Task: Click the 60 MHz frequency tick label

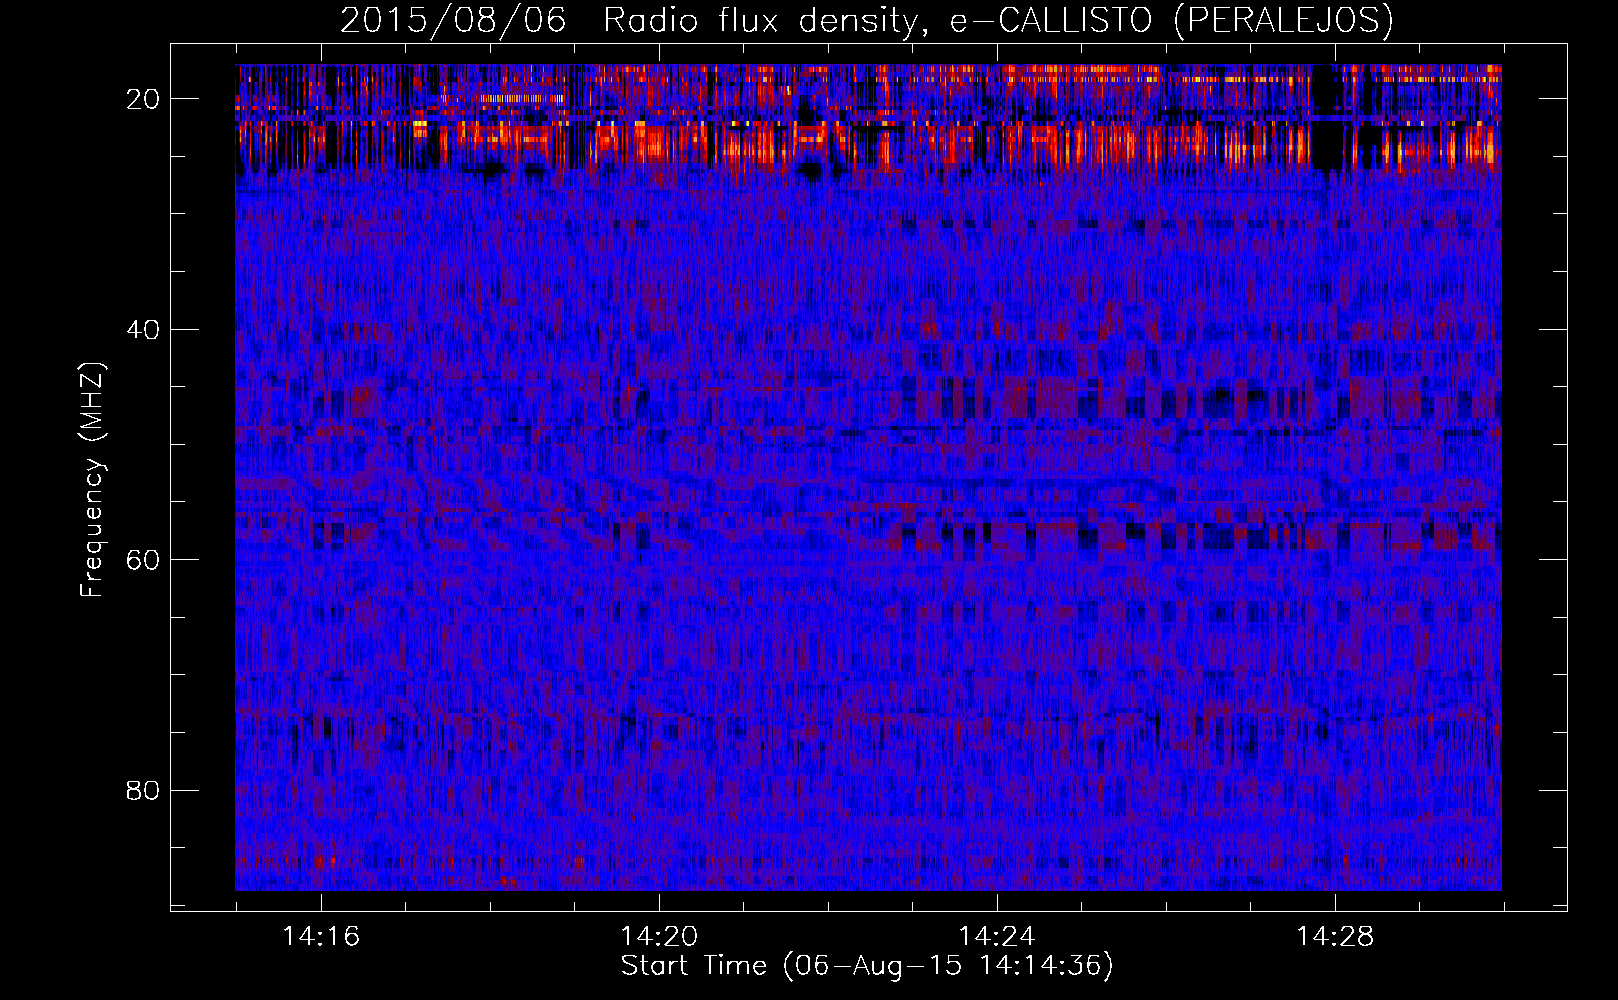Action: pos(143,559)
